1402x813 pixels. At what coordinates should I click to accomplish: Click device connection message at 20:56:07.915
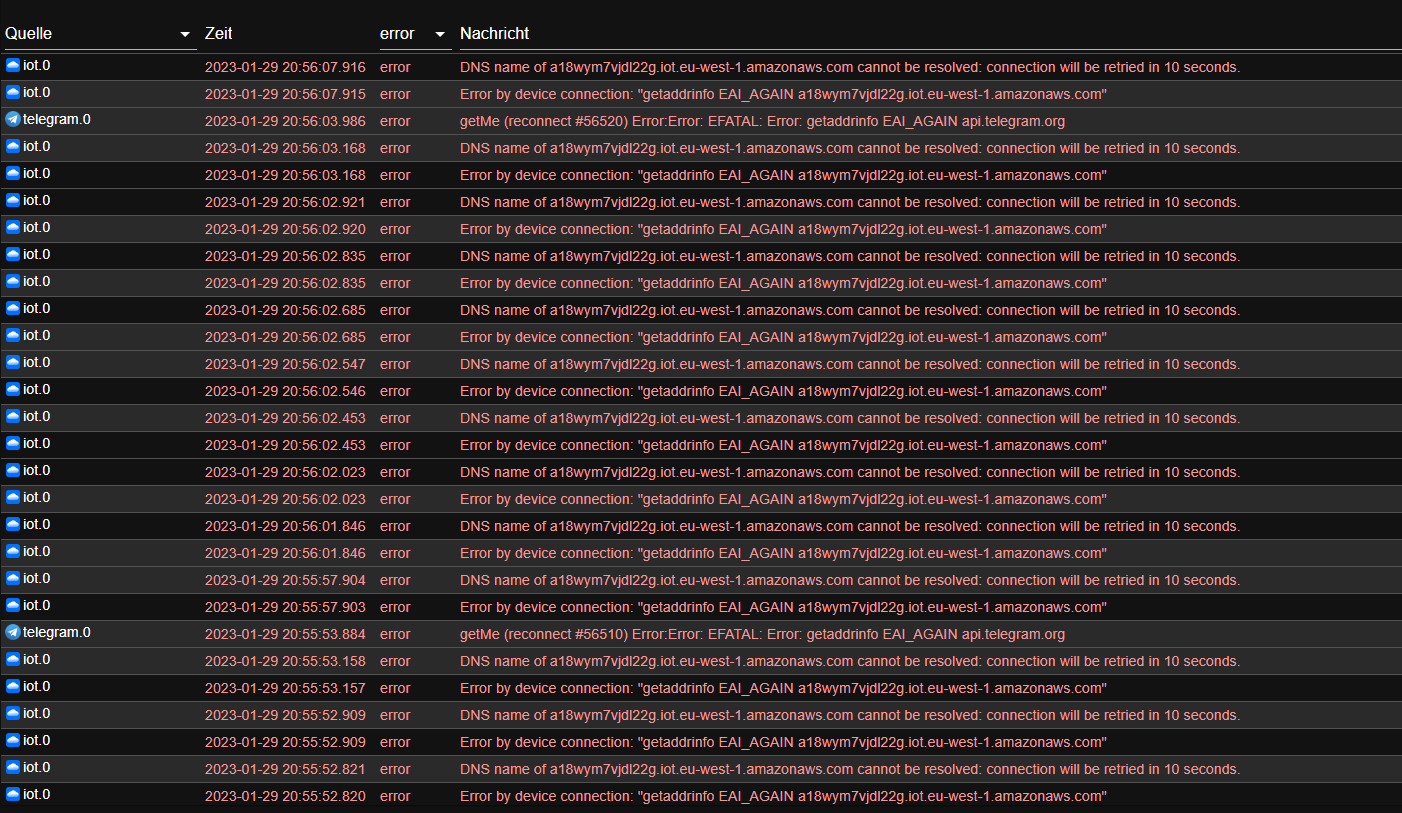[x=783, y=94]
